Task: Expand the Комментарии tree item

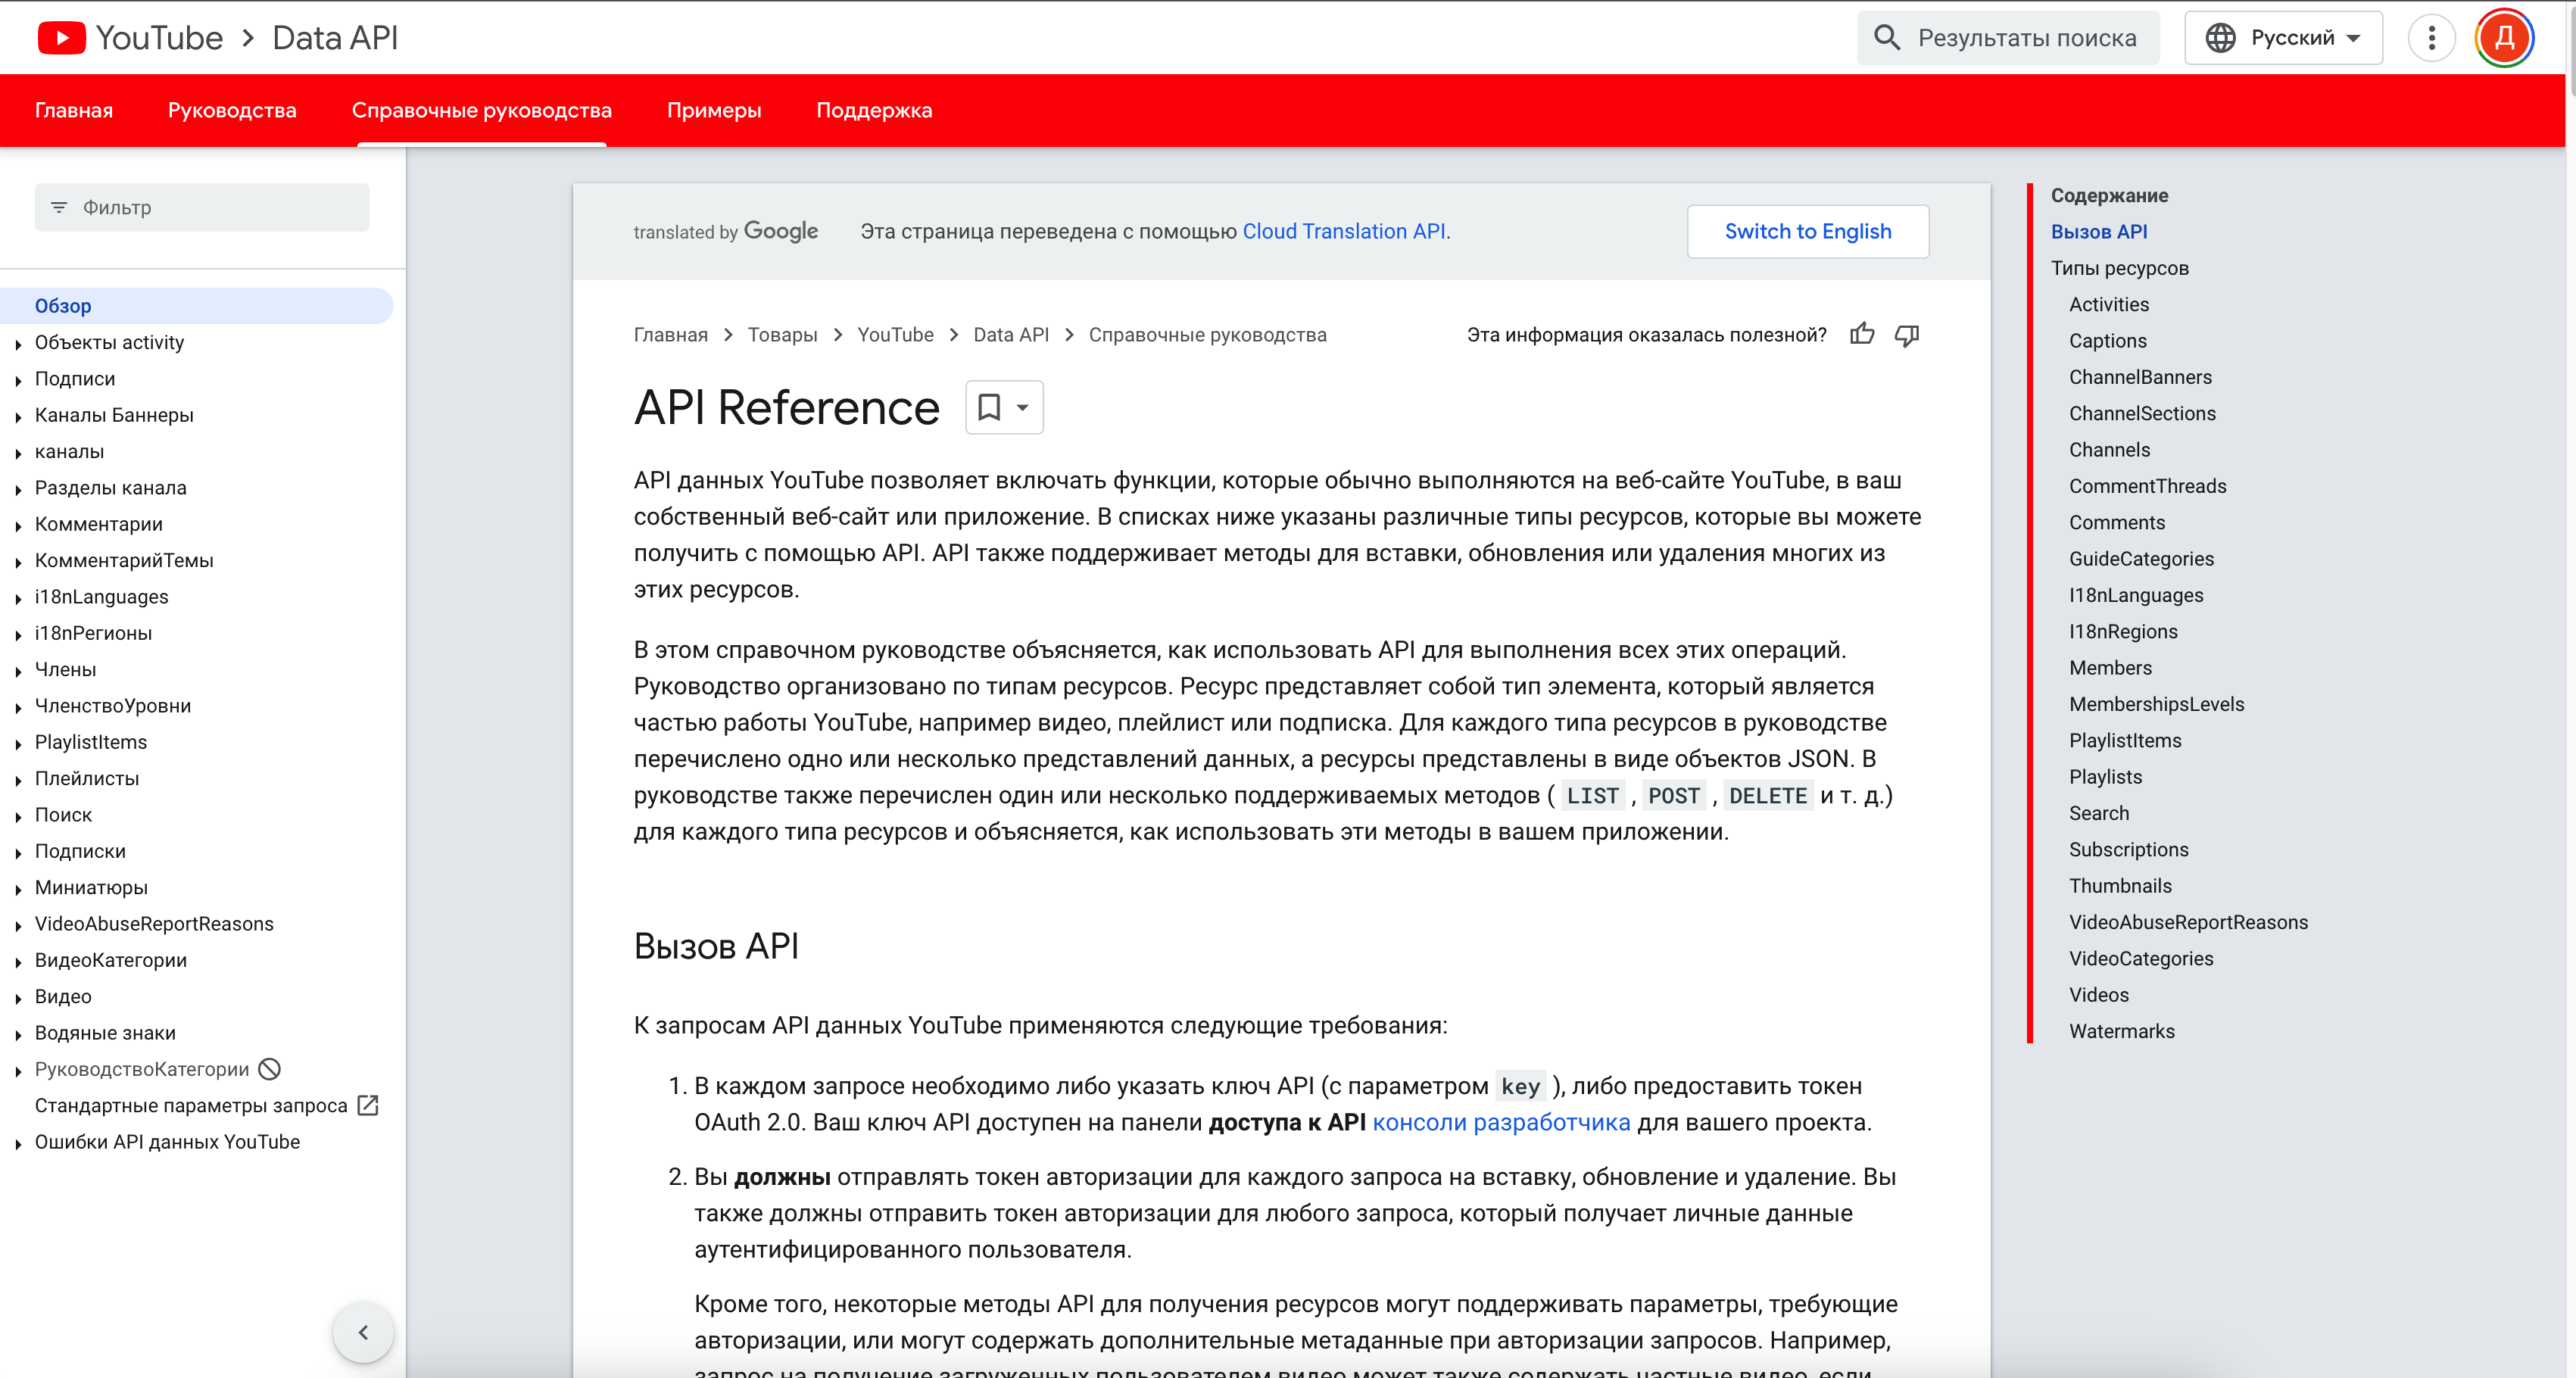Action: 18,526
